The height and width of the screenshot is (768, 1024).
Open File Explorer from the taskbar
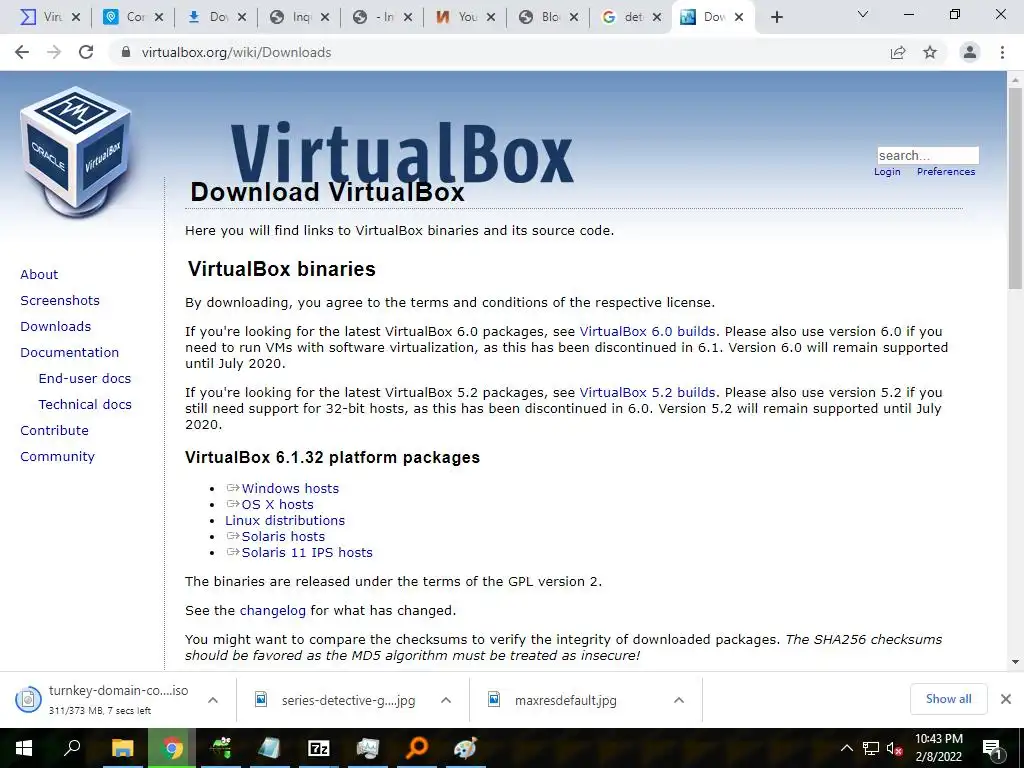[122, 748]
